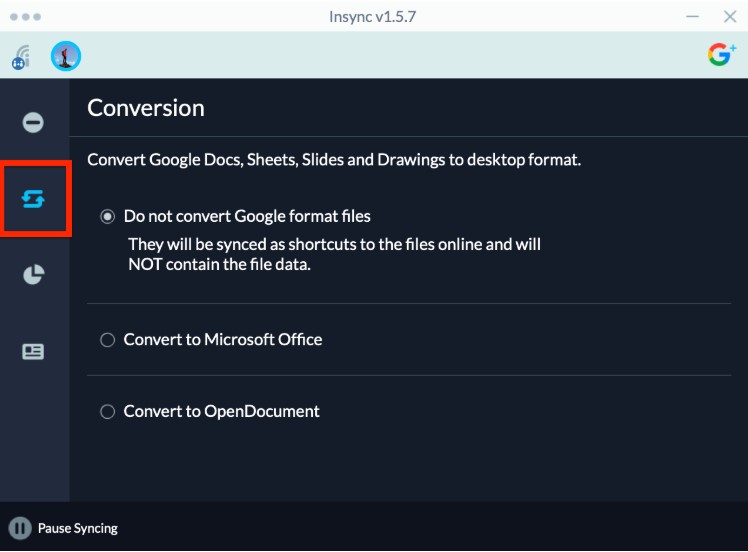Select the user account avatar
The width and height of the screenshot is (748, 552).
tap(66, 56)
